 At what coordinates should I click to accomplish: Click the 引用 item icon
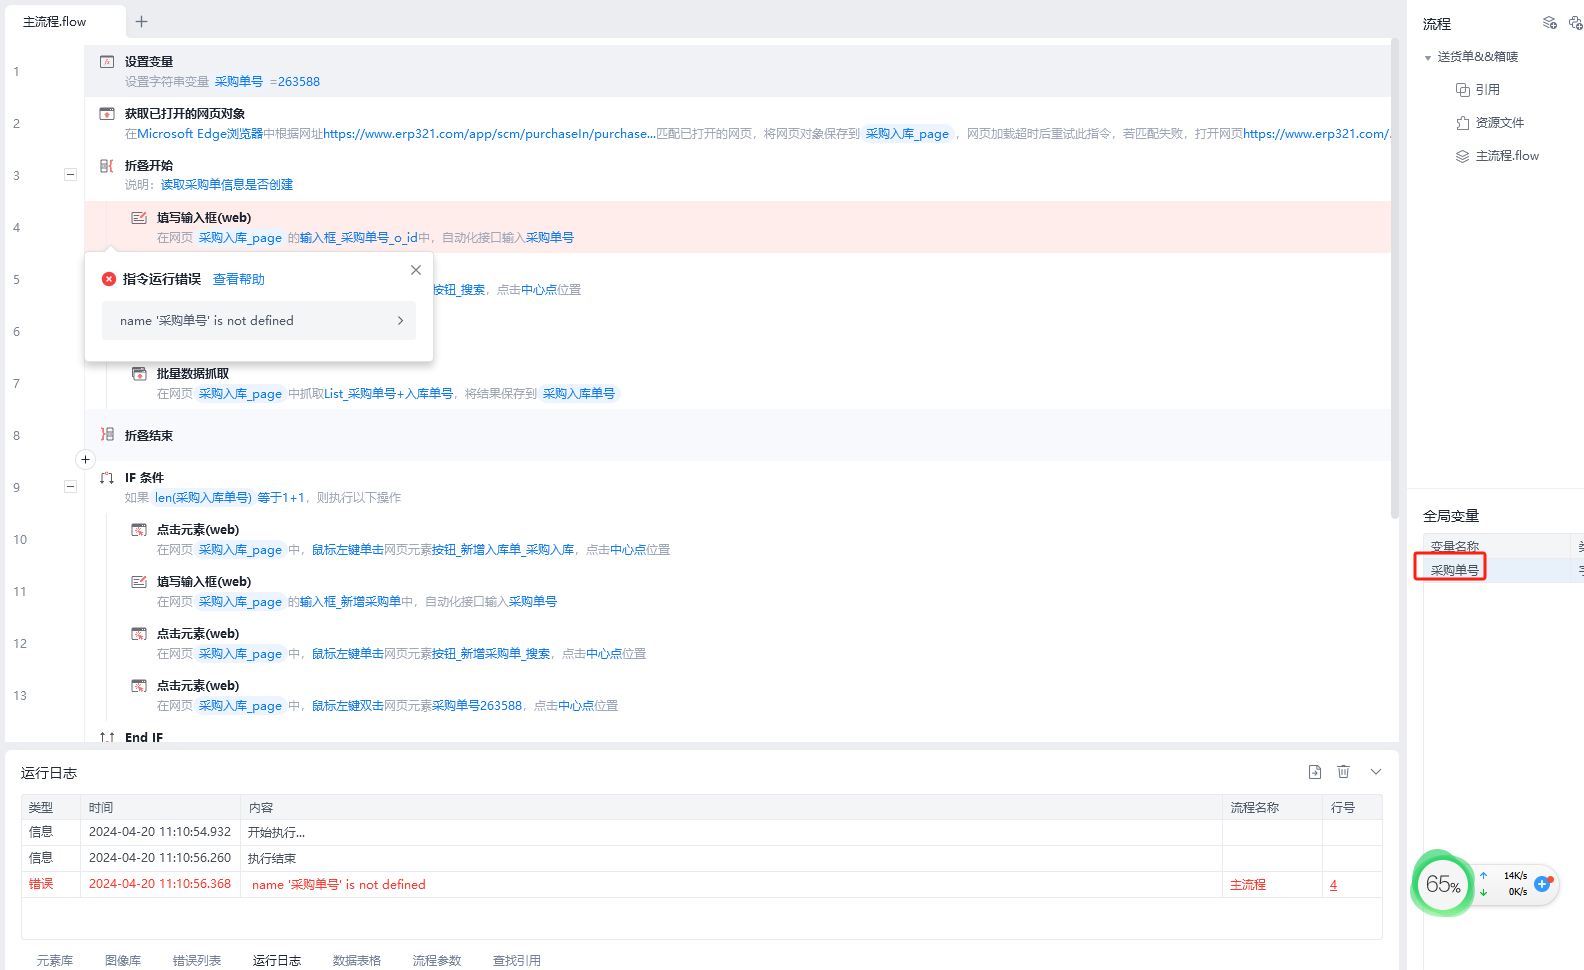click(1462, 90)
